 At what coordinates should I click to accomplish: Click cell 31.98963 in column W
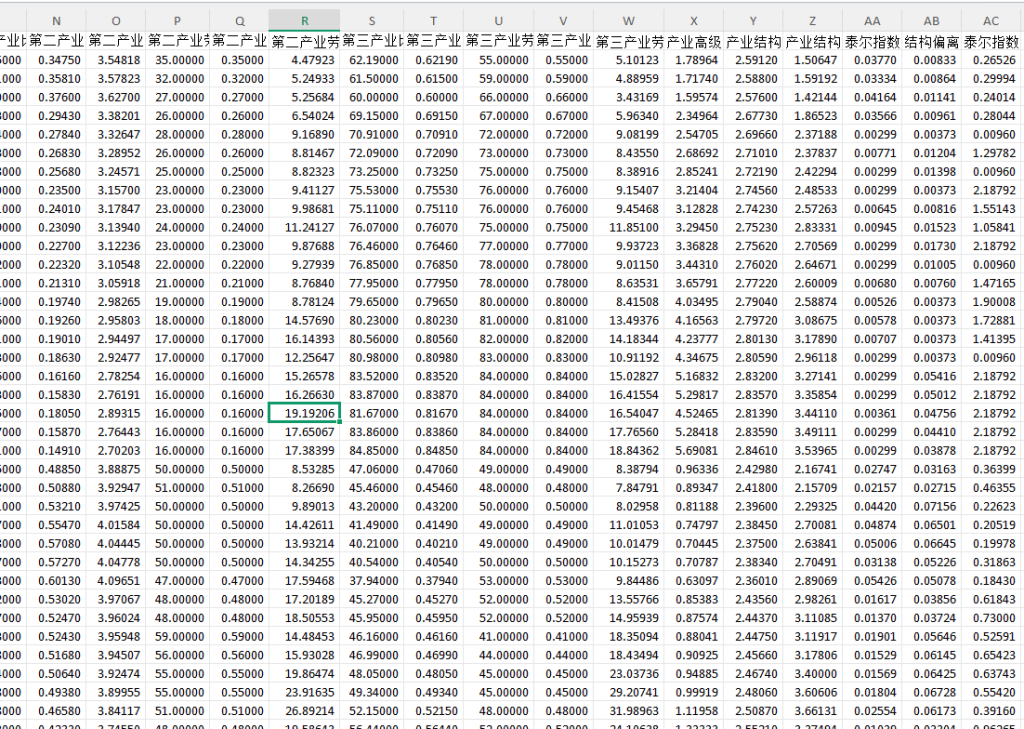(x=628, y=711)
